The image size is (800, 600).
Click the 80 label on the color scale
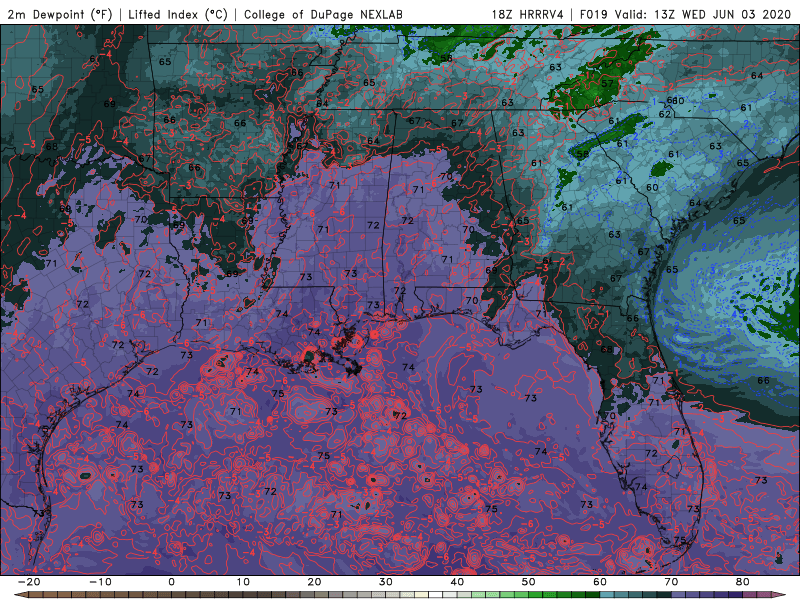pyautogui.click(x=743, y=582)
